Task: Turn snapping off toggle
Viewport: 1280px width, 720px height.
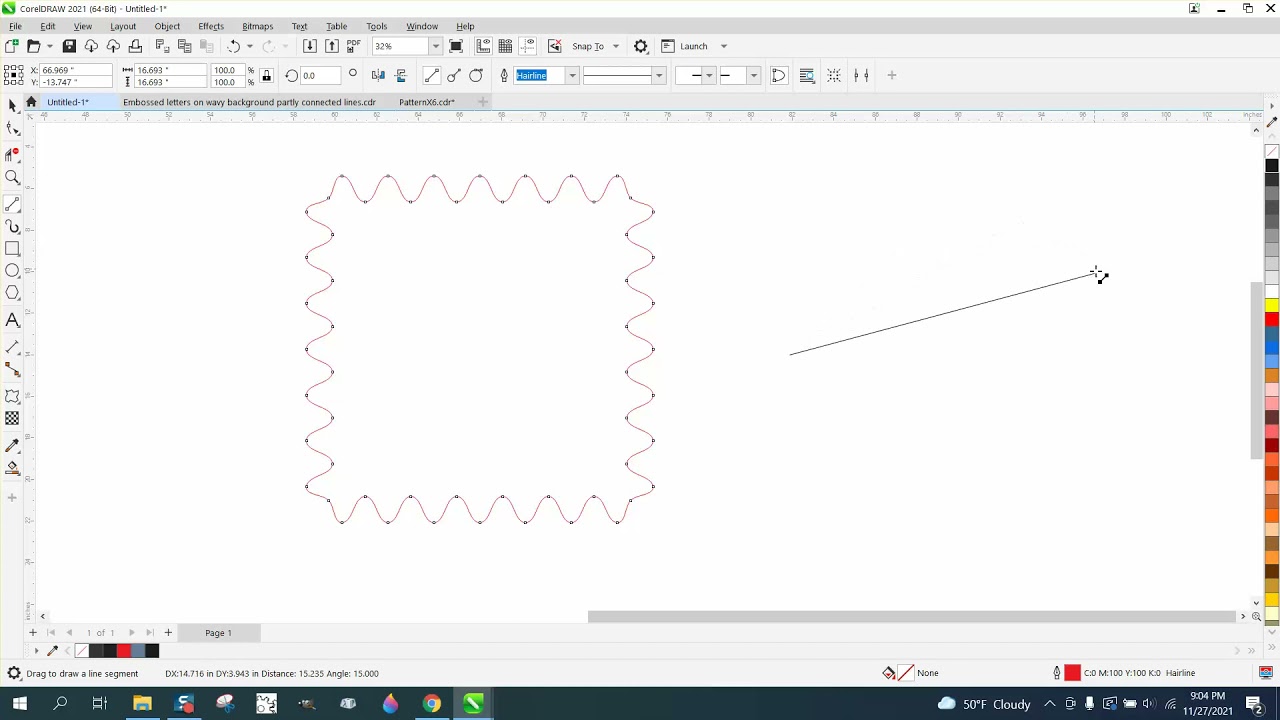Action: tap(555, 46)
